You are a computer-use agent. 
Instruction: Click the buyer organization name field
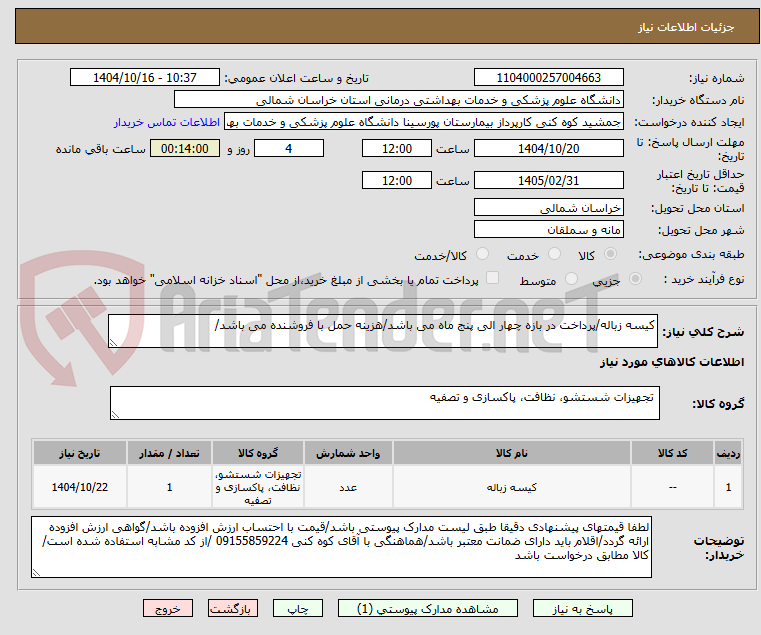click(x=398, y=100)
